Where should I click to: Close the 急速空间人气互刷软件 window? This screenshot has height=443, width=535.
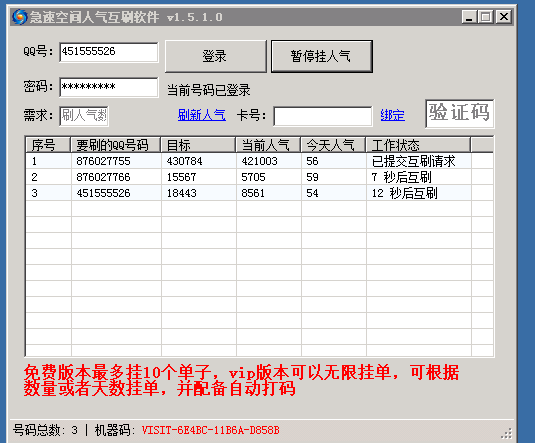coord(504,17)
